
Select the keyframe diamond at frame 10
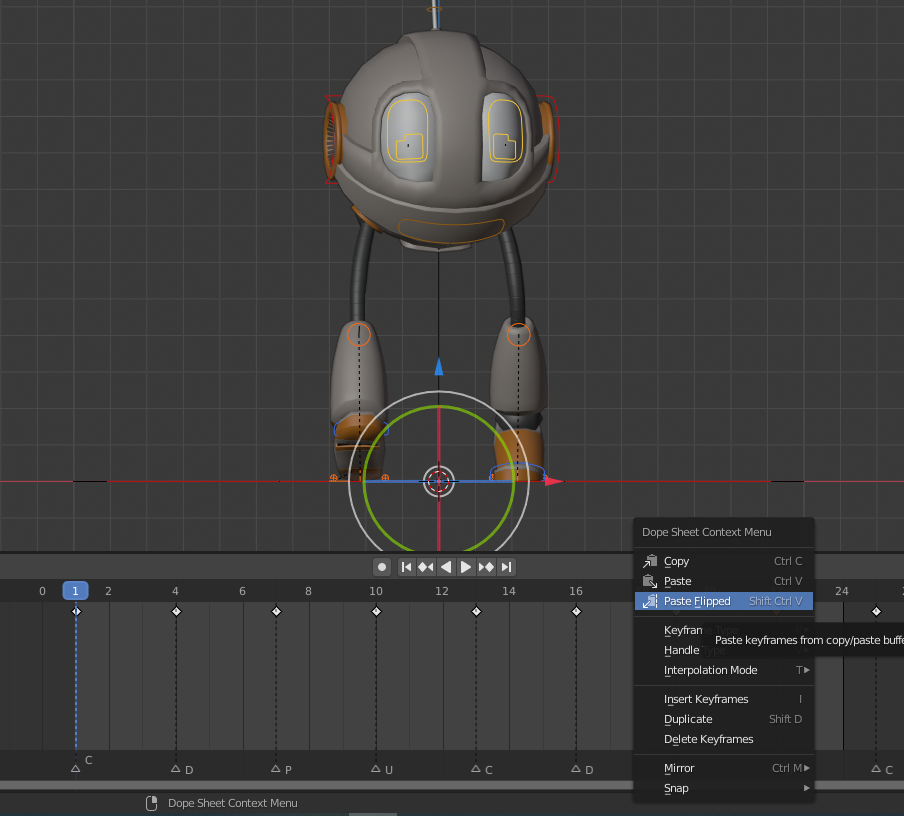pos(376,611)
